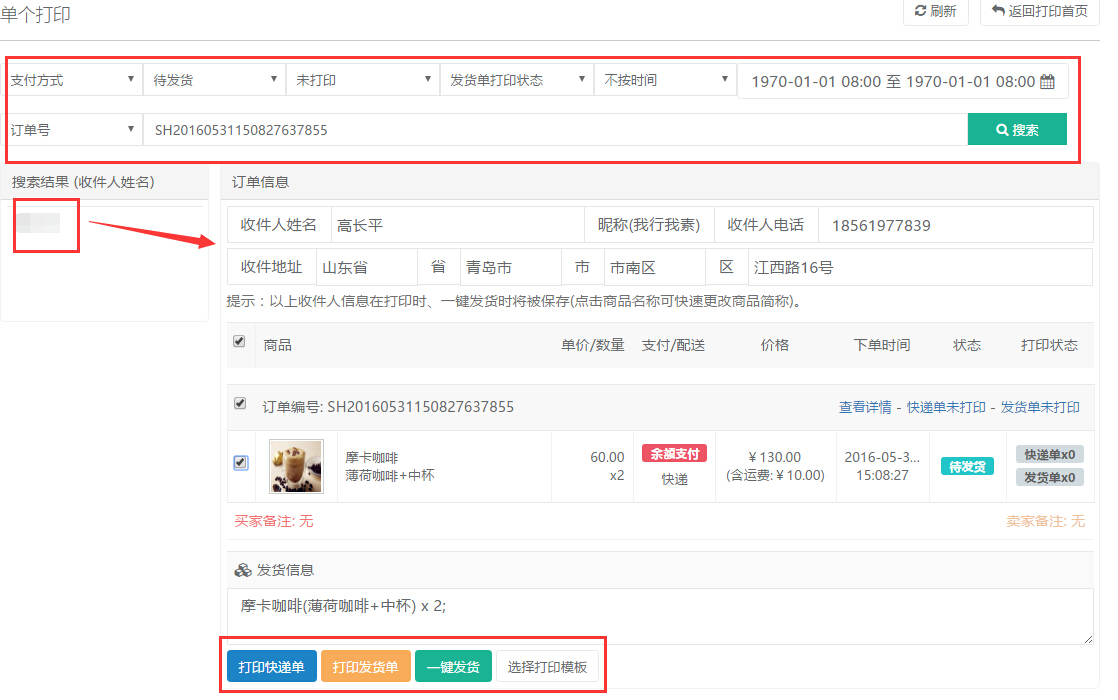Image resolution: width=1118 pixels, height=700 pixels.
Task: Click 返回打印首页 back button
Action: (1039, 12)
